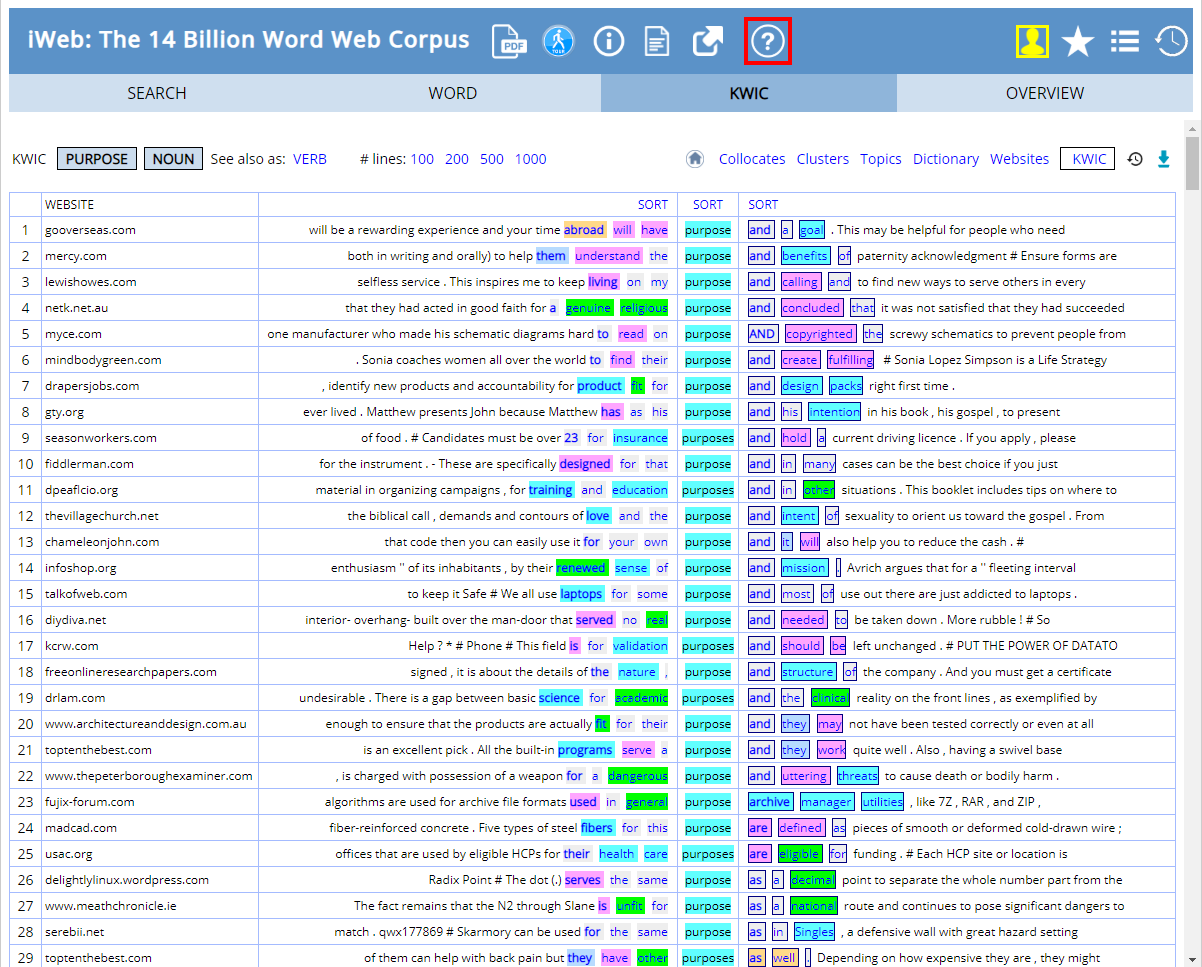Screen dimensions: 1202x967
Task: Sort by right context column
Action: click(x=763, y=204)
